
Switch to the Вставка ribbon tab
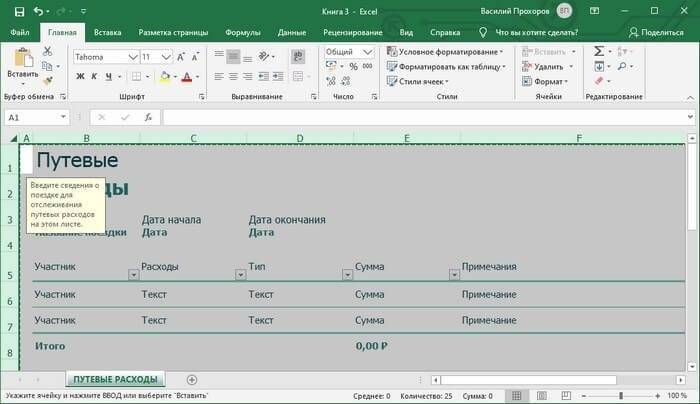[107, 32]
